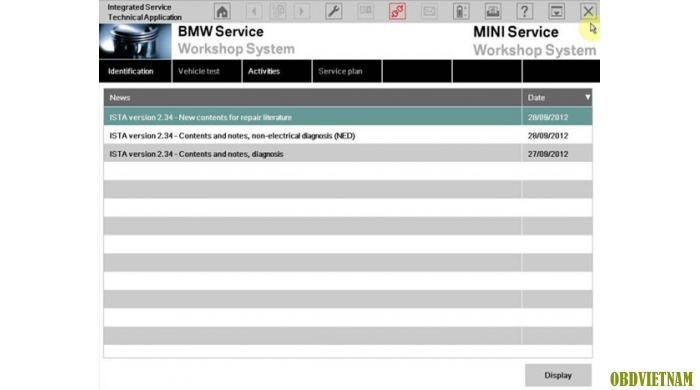The image size is (700, 390).
Task: Click the minimize-to-tray window icon
Action: pos(556,11)
